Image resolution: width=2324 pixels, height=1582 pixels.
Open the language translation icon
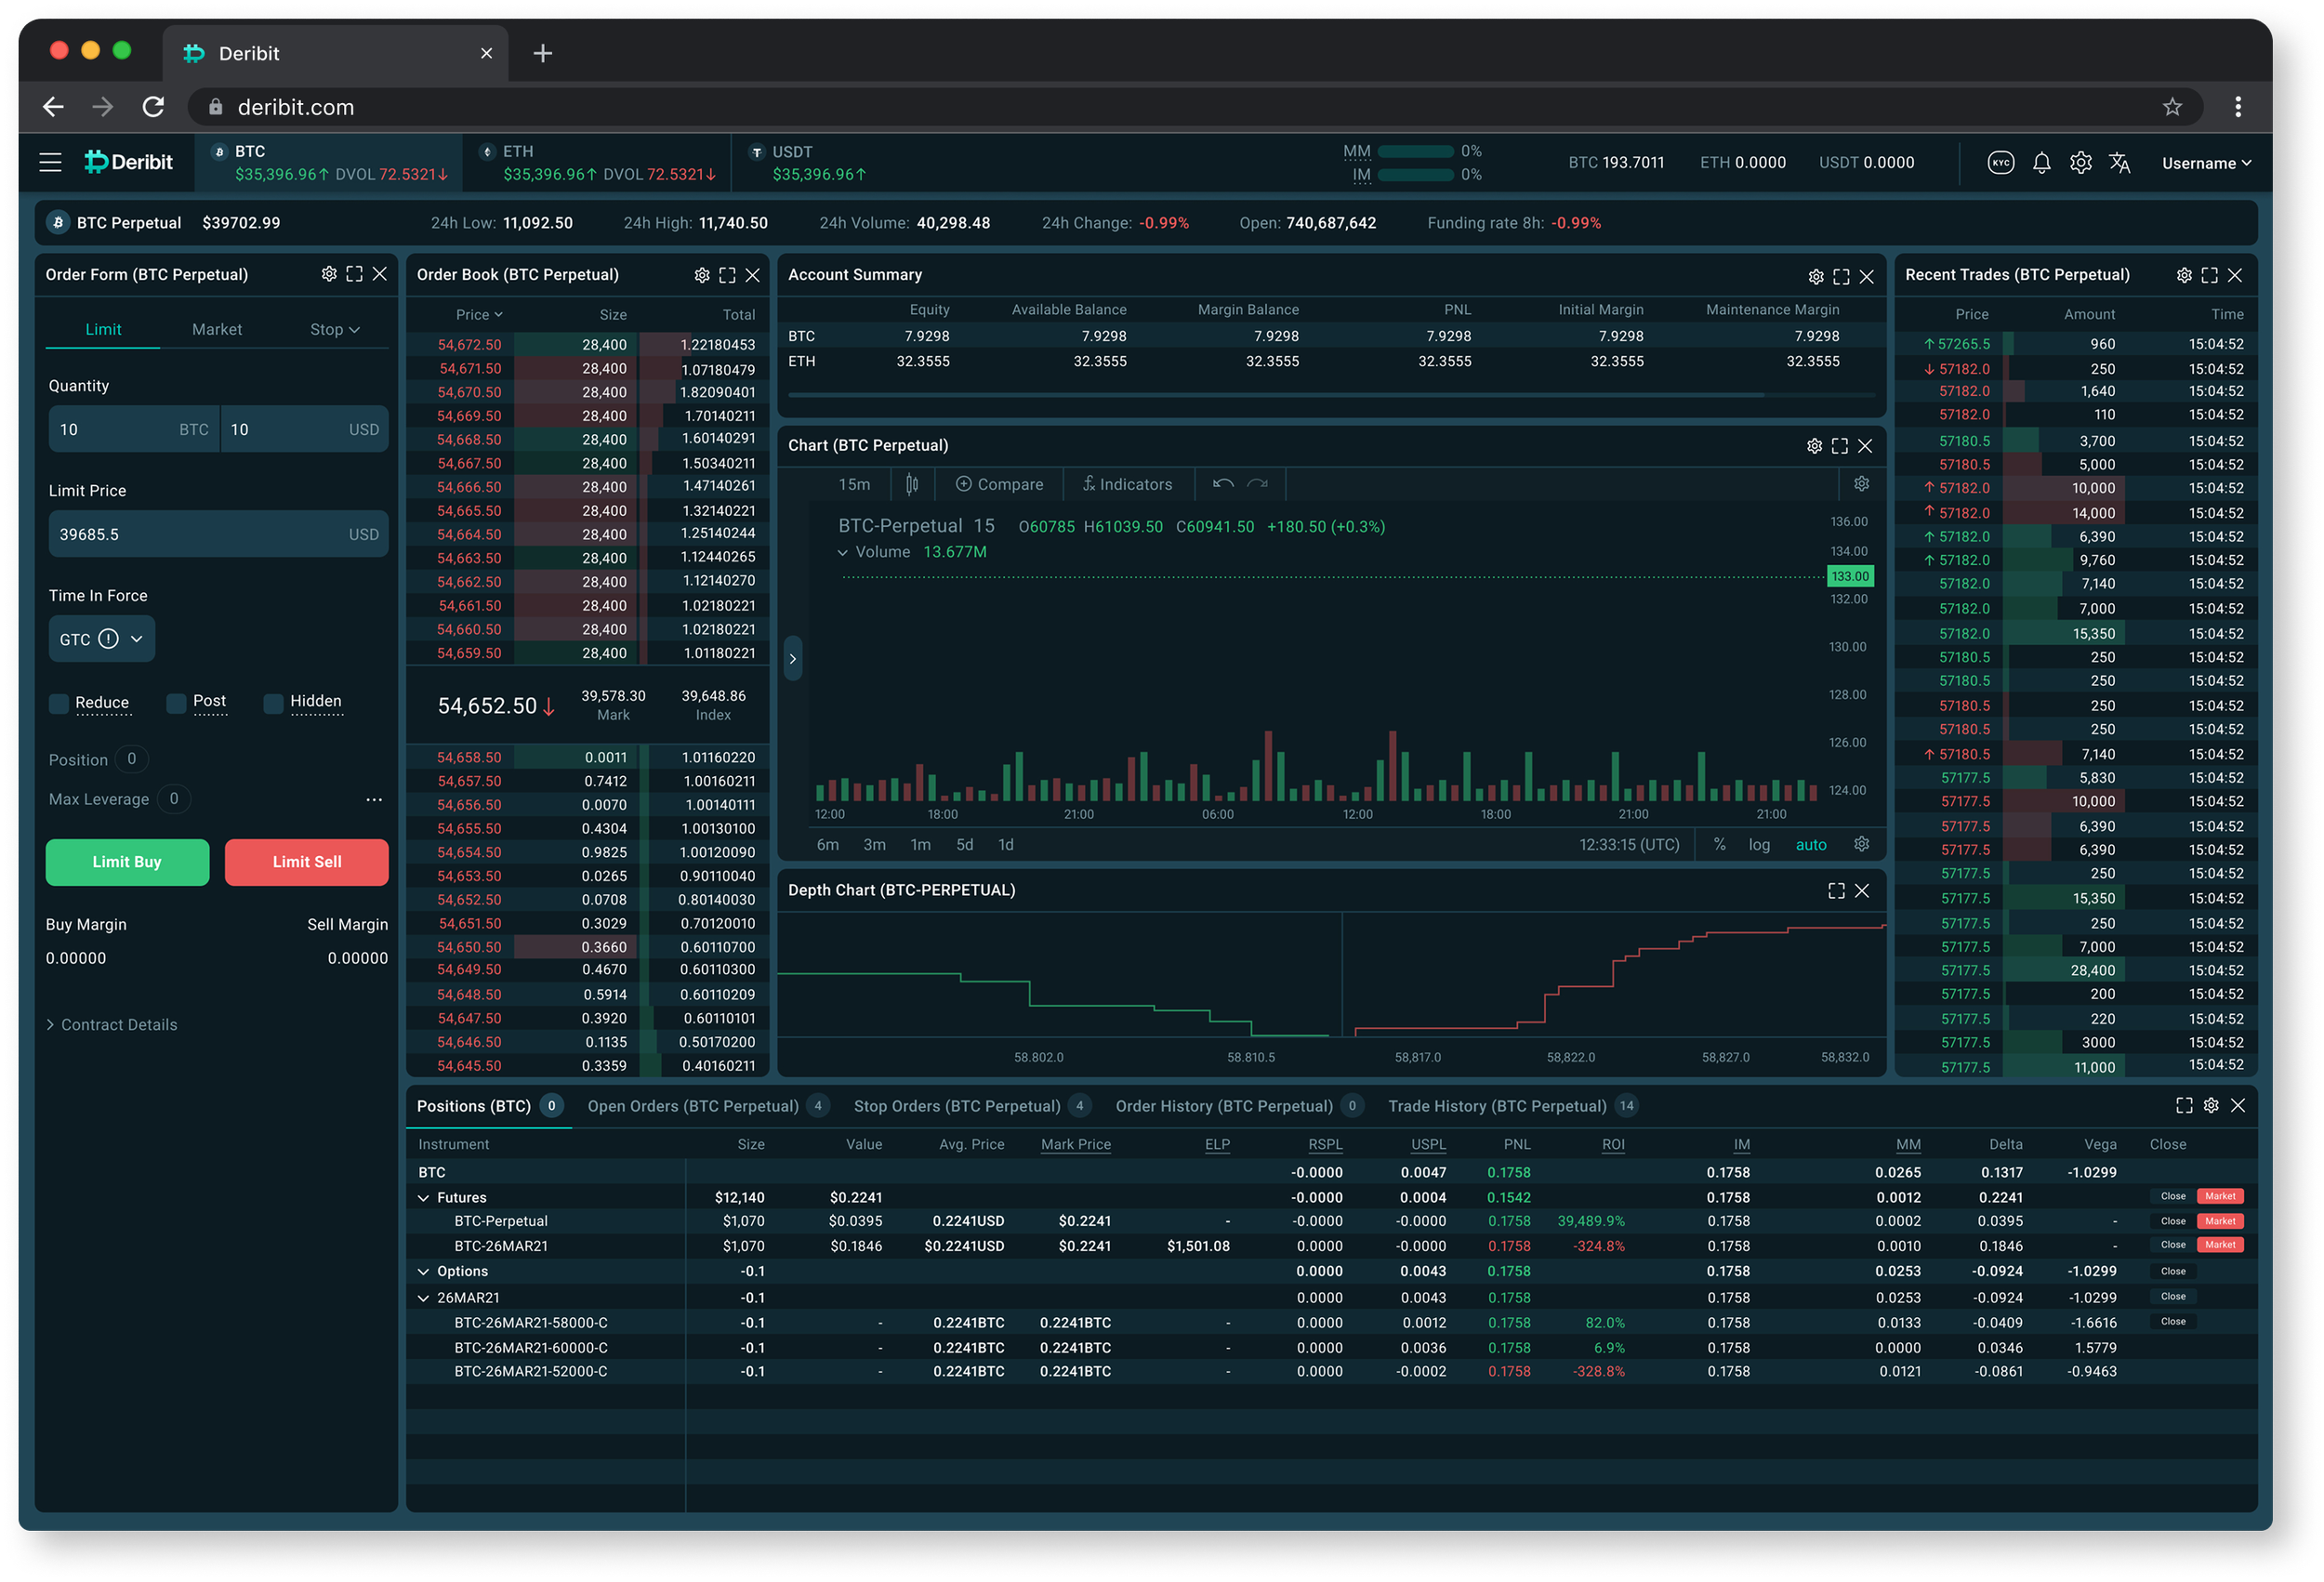point(2119,163)
